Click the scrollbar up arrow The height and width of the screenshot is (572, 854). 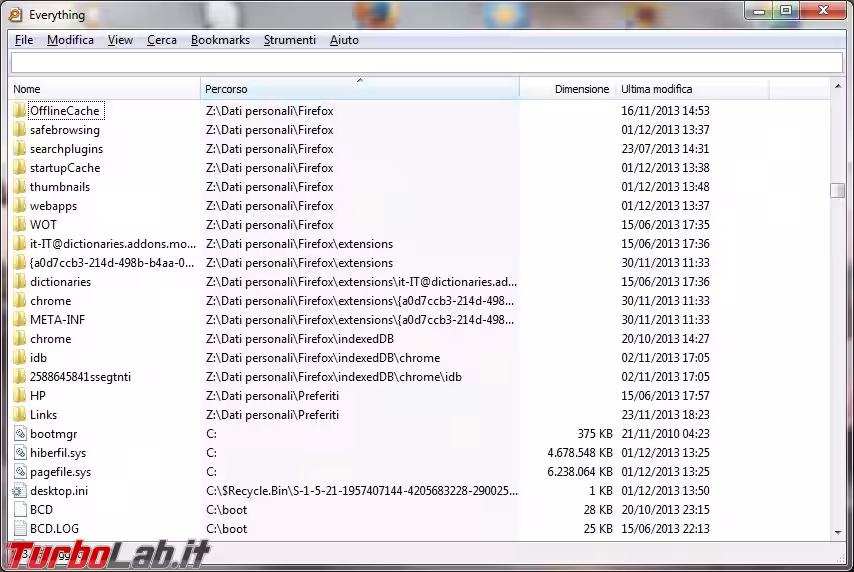[x=838, y=87]
